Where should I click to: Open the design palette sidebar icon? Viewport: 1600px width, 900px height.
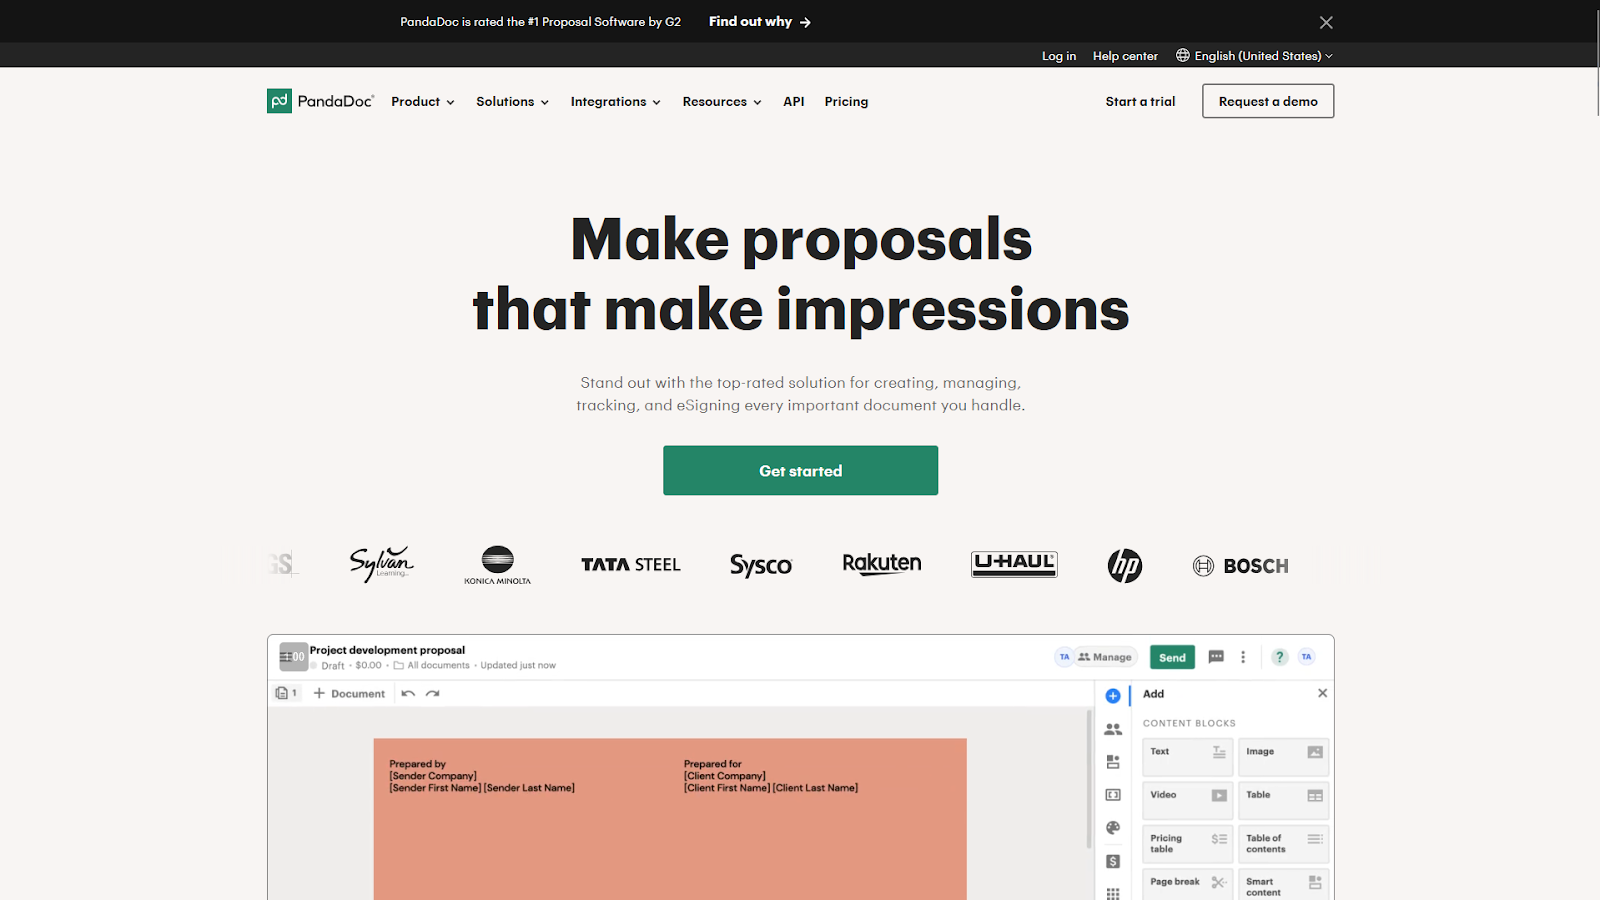1113,828
